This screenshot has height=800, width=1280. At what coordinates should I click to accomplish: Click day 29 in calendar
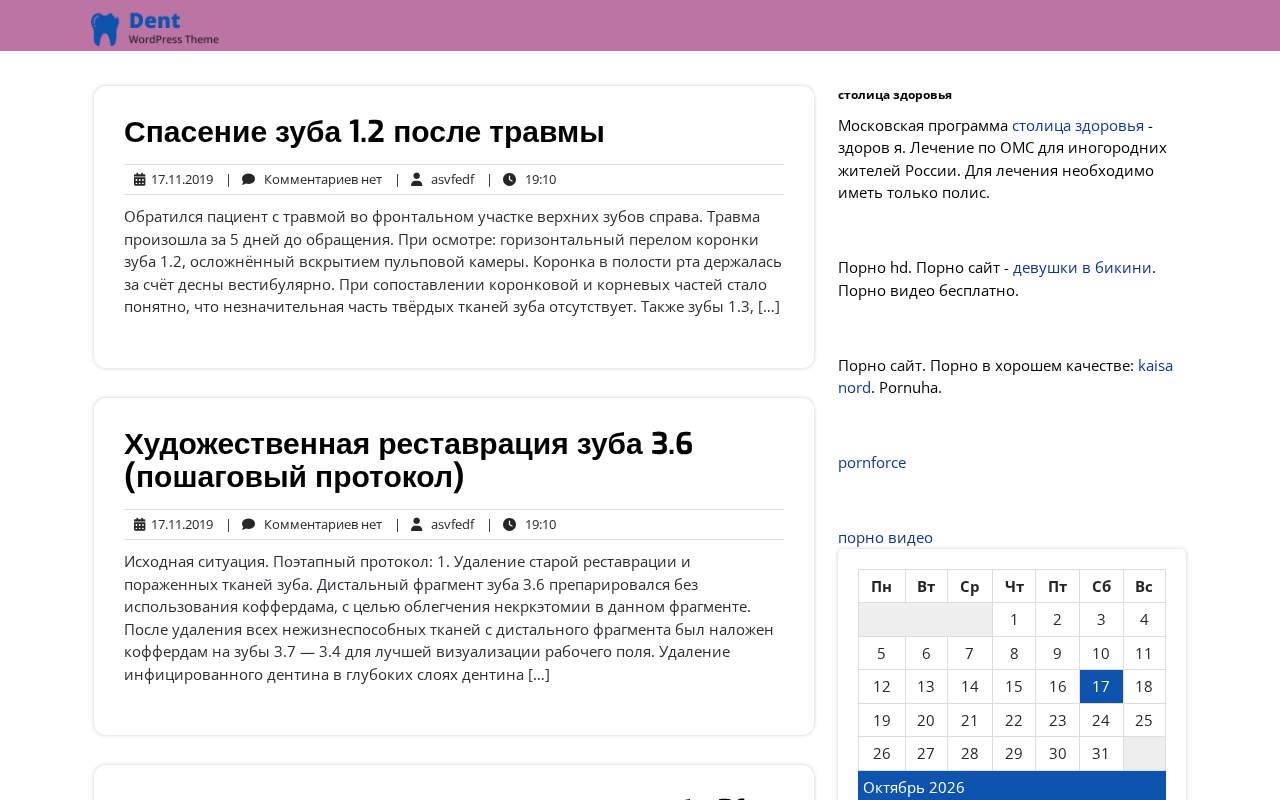(x=1014, y=754)
